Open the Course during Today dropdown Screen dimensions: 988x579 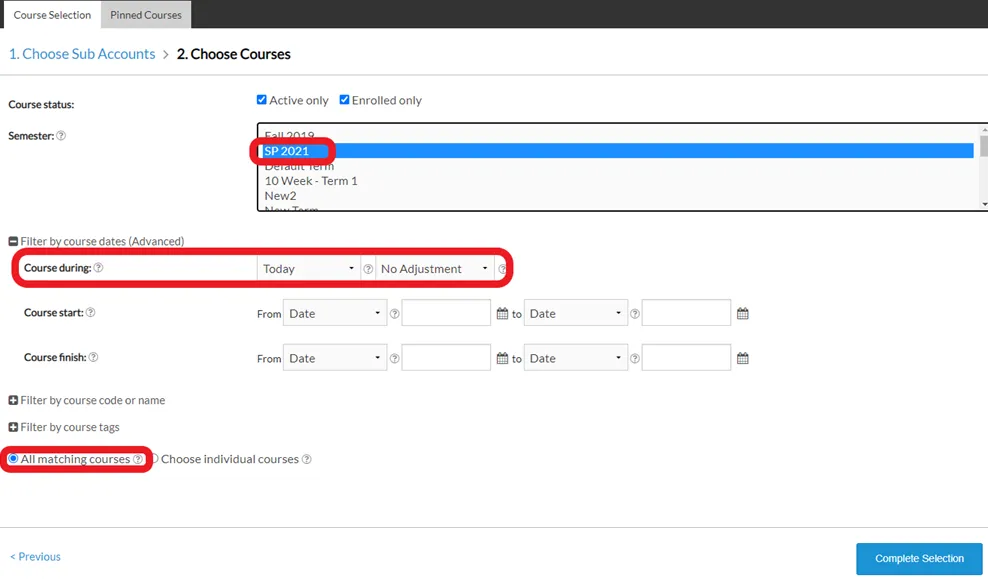coord(308,269)
